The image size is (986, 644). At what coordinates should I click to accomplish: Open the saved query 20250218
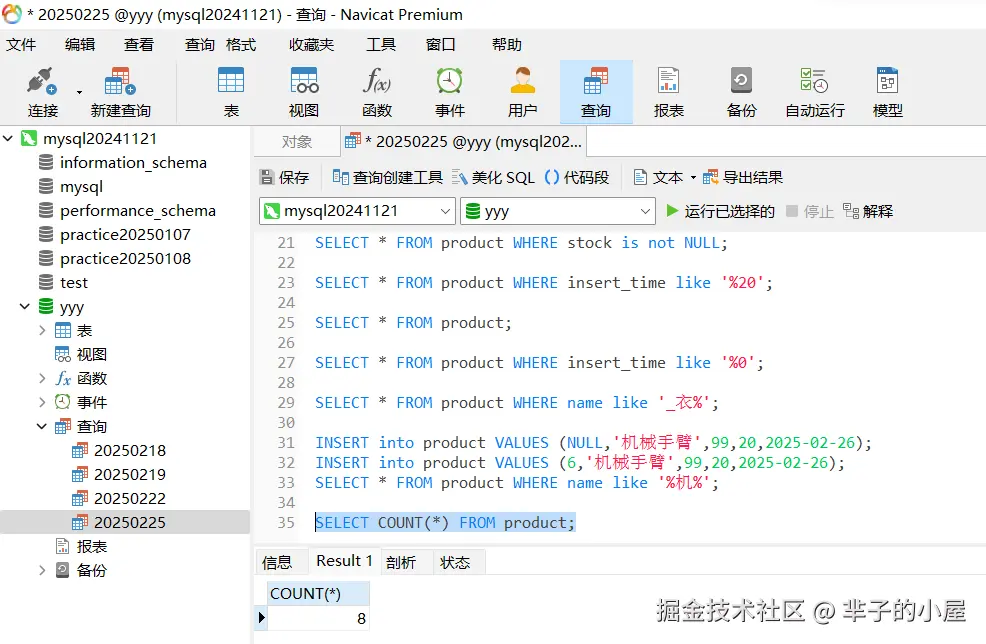click(130, 450)
